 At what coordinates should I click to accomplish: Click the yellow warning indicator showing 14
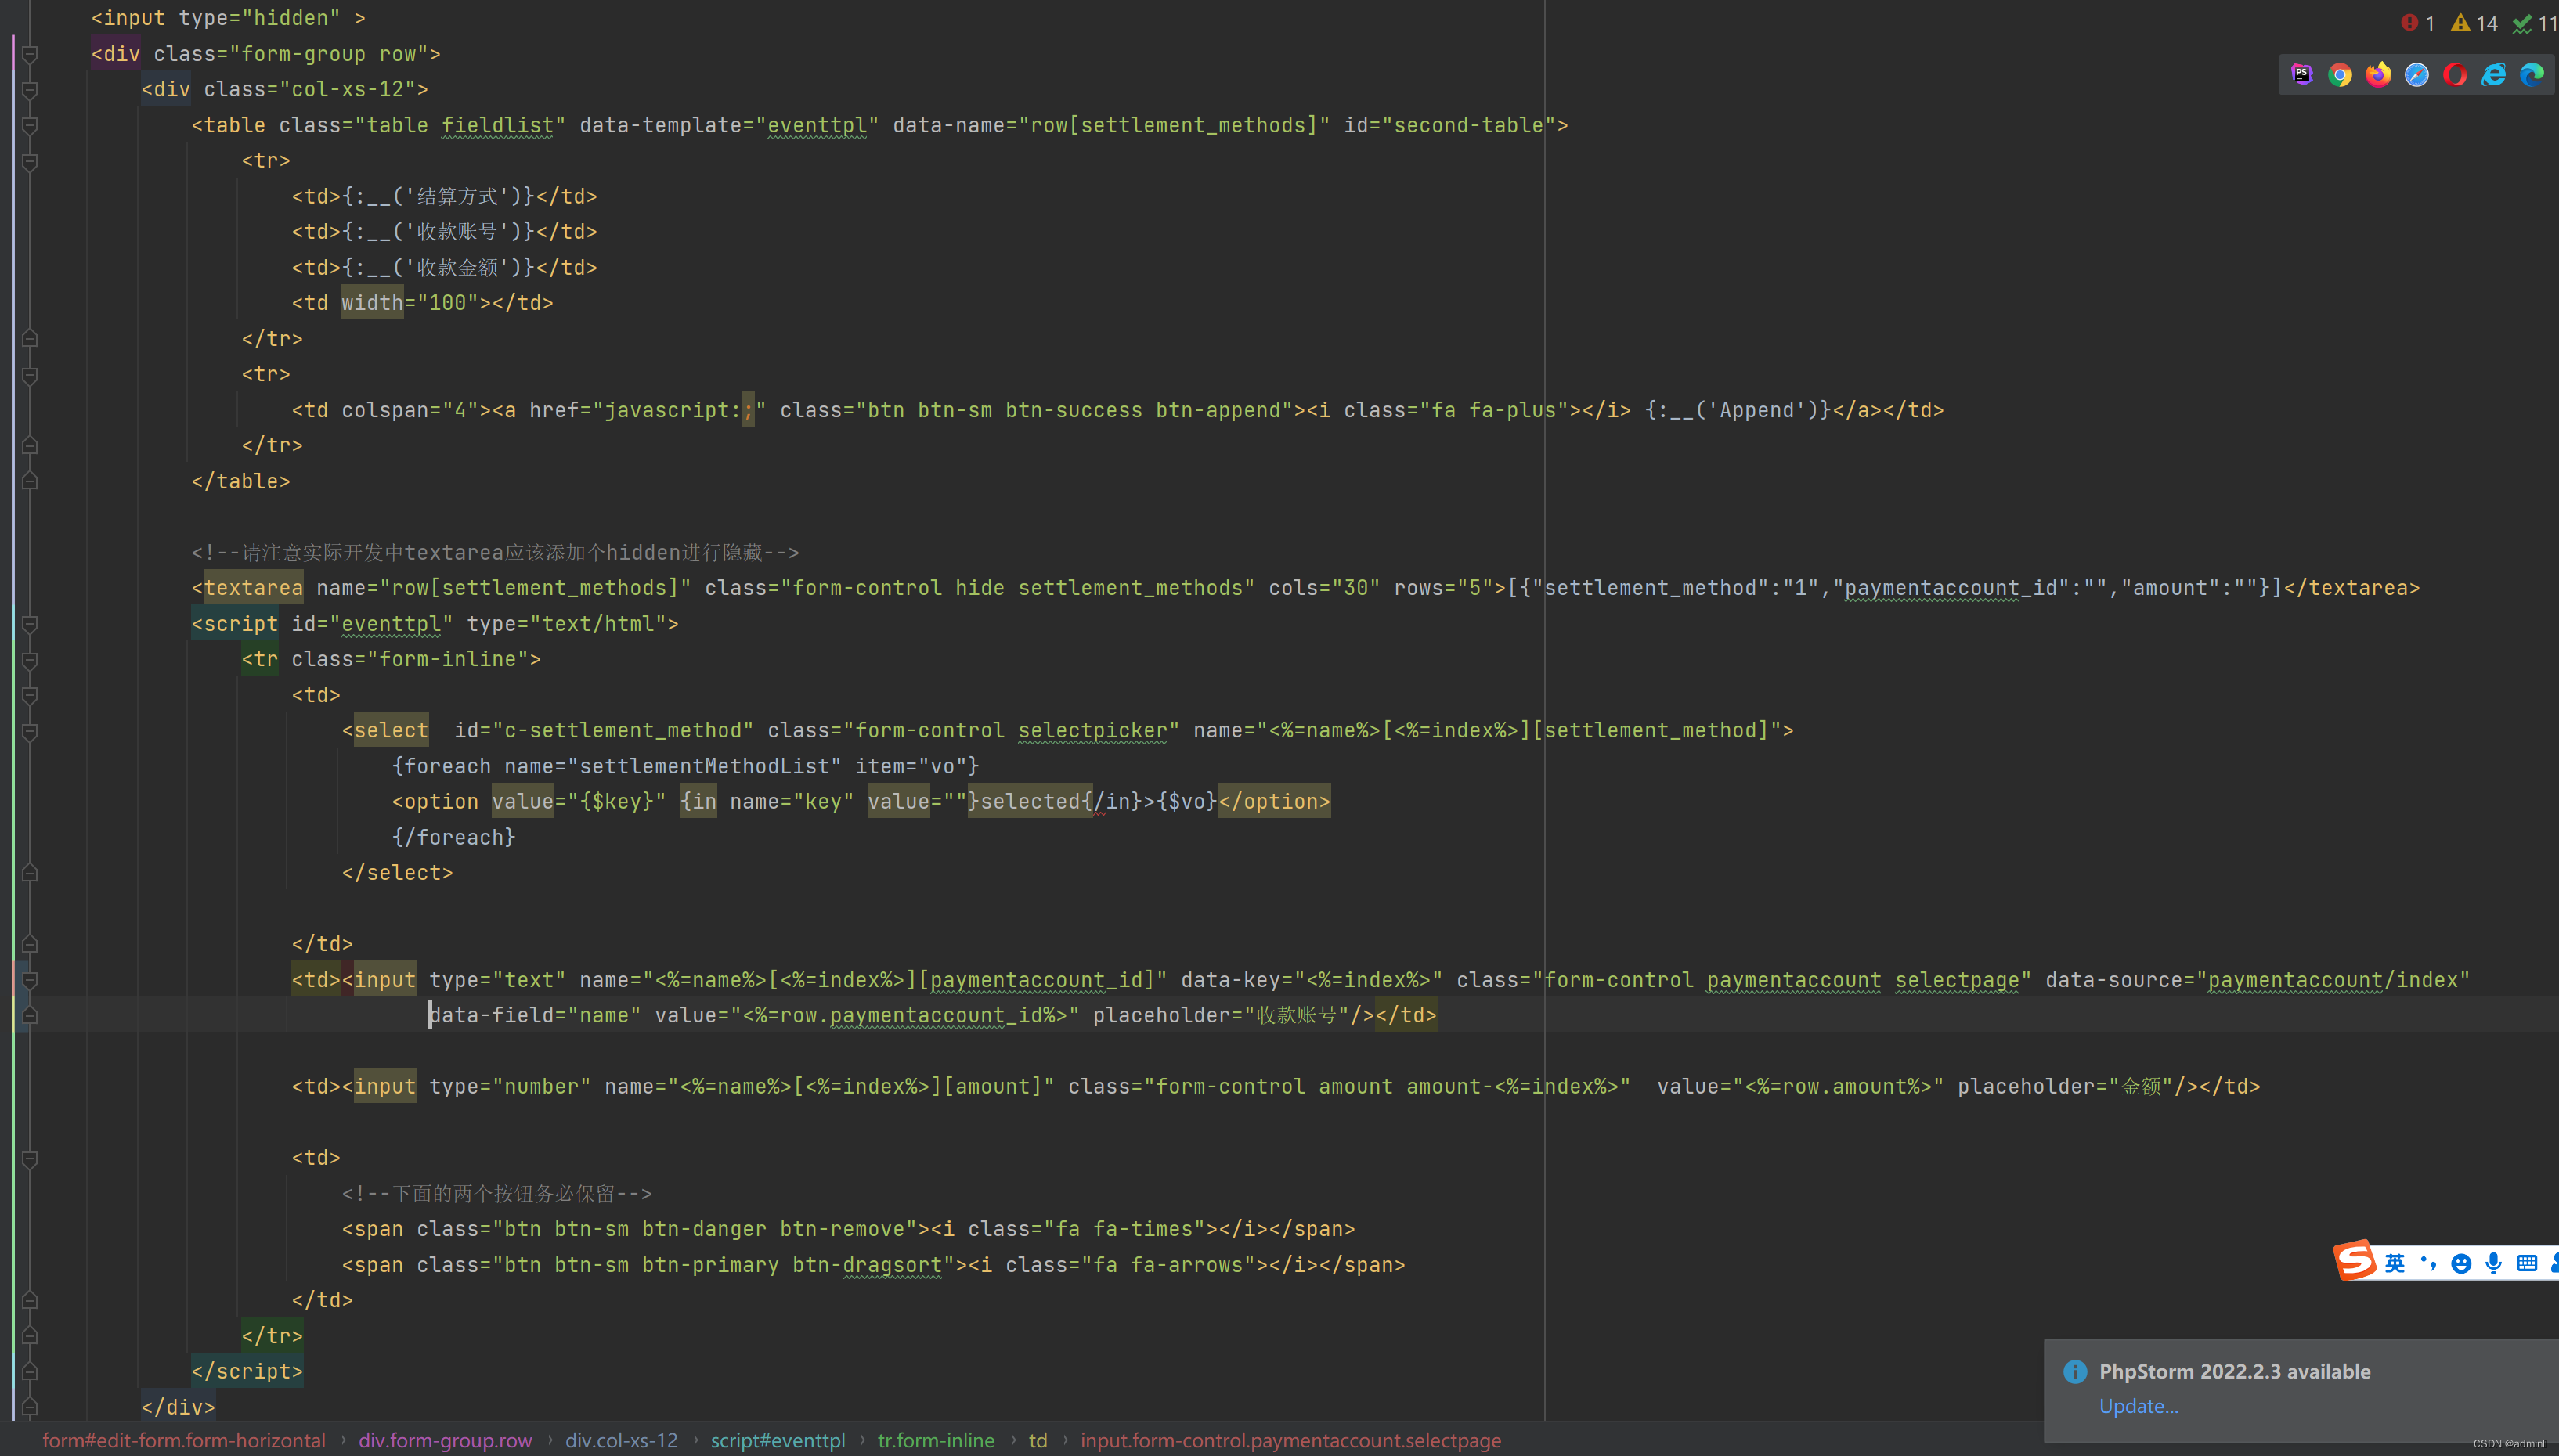pyautogui.click(x=2474, y=23)
